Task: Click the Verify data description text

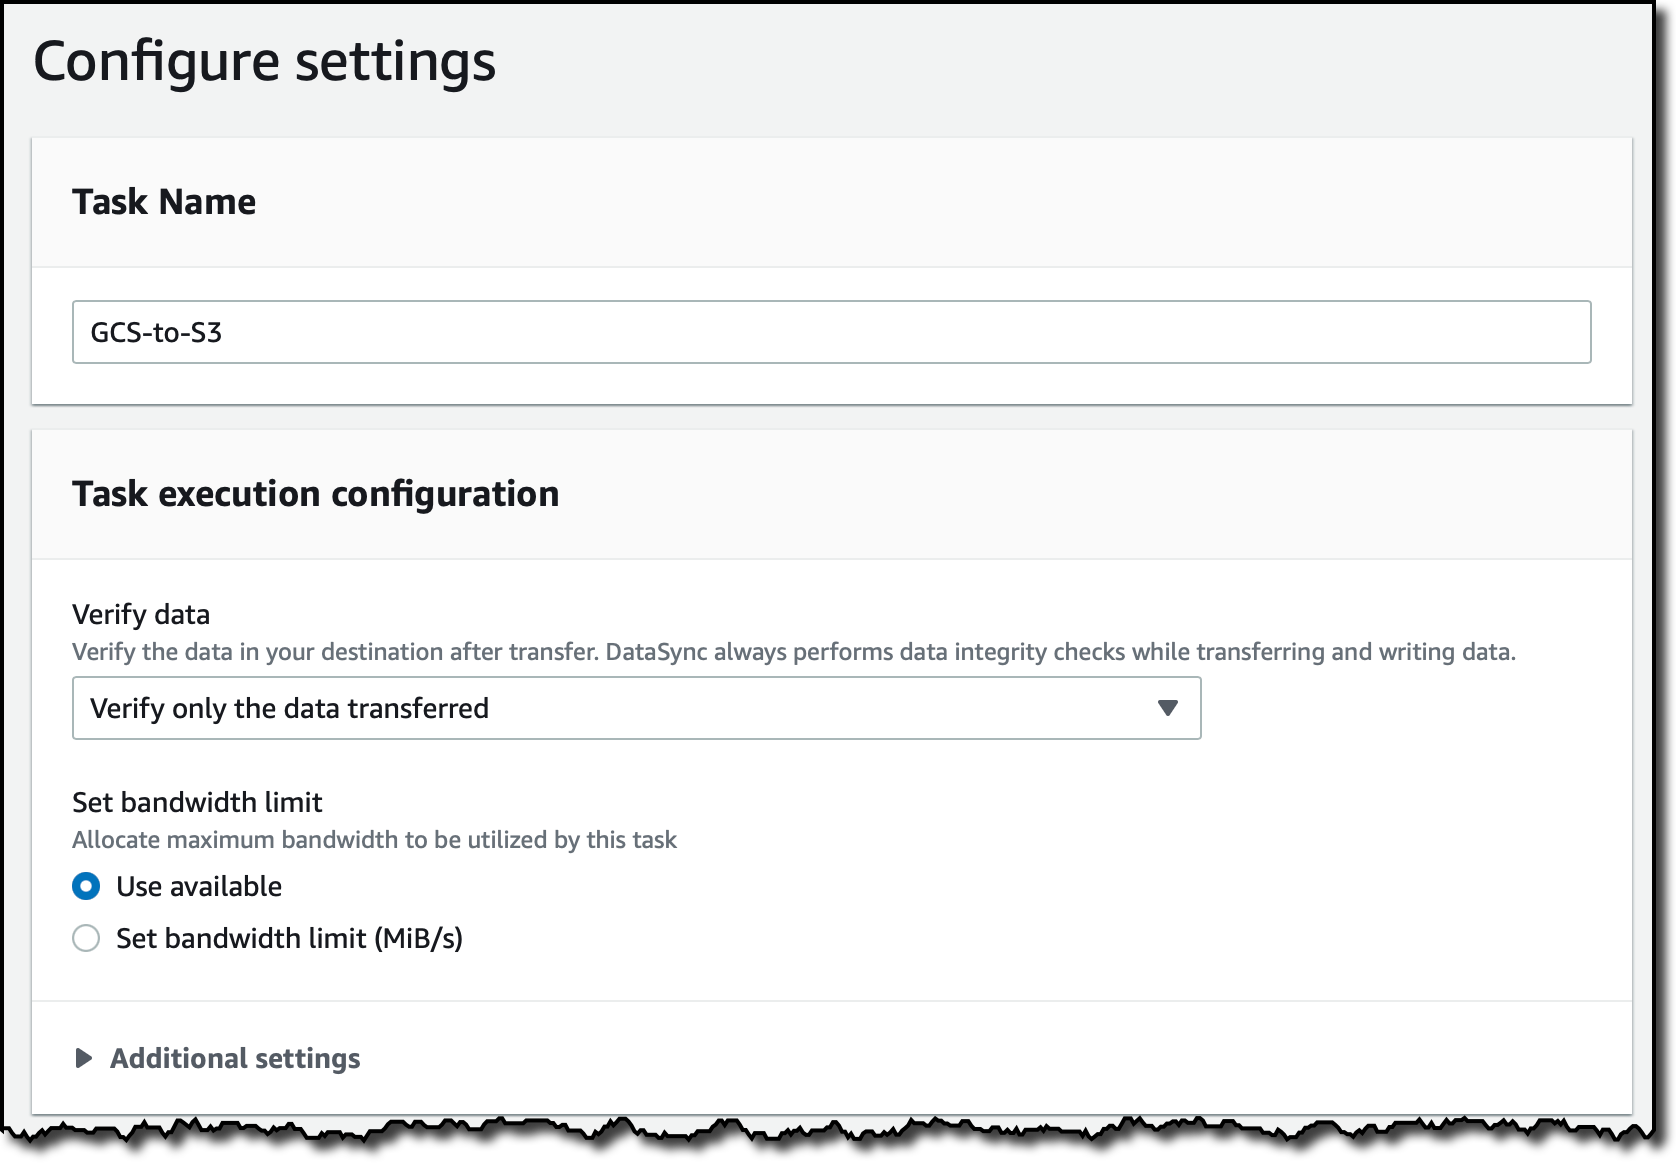Action: [x=793, y=652]
